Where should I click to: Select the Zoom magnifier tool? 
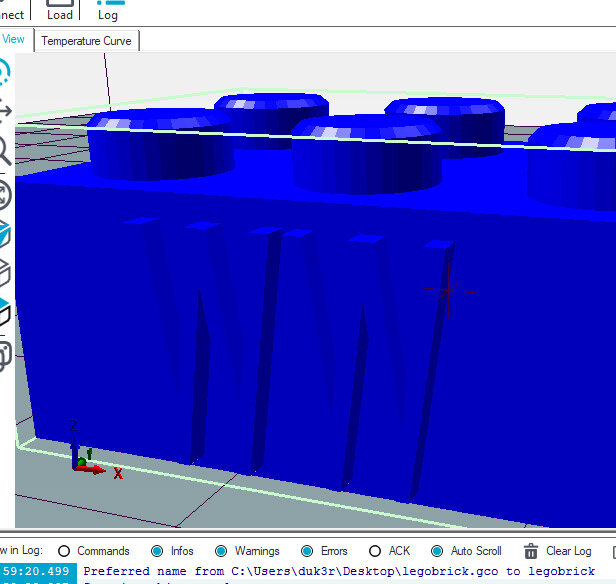click(4, 151)
